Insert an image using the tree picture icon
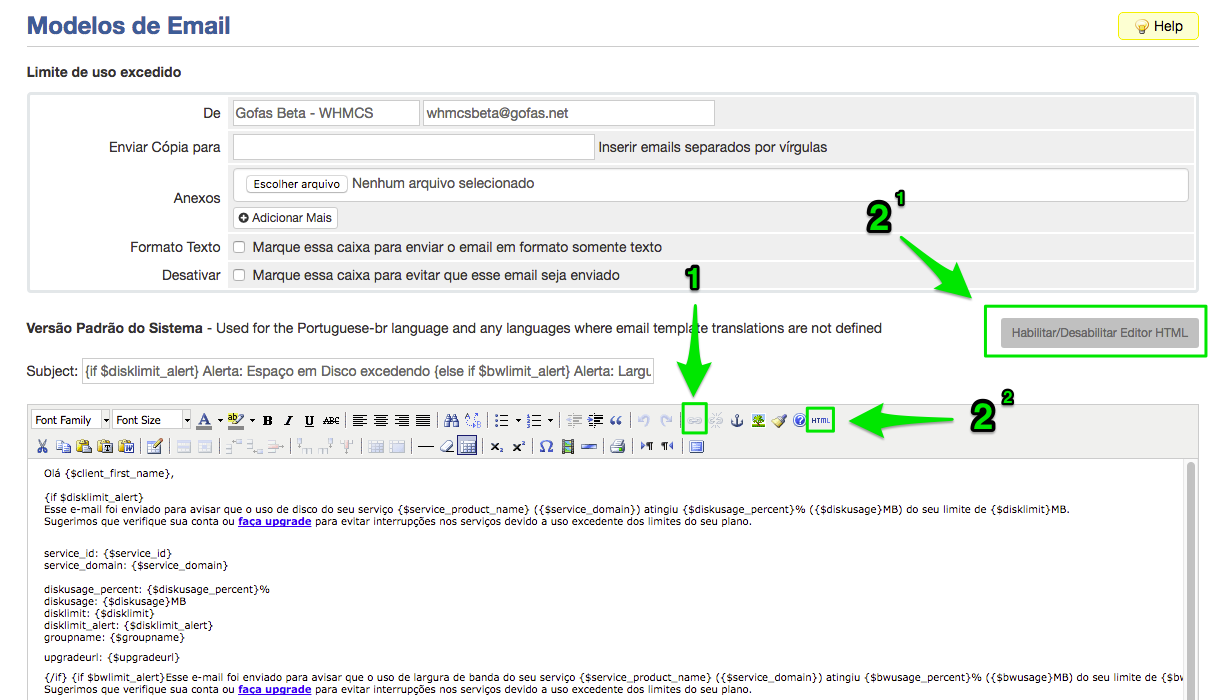This screenshot has height=700, width=1213. [x=758, y=421]
